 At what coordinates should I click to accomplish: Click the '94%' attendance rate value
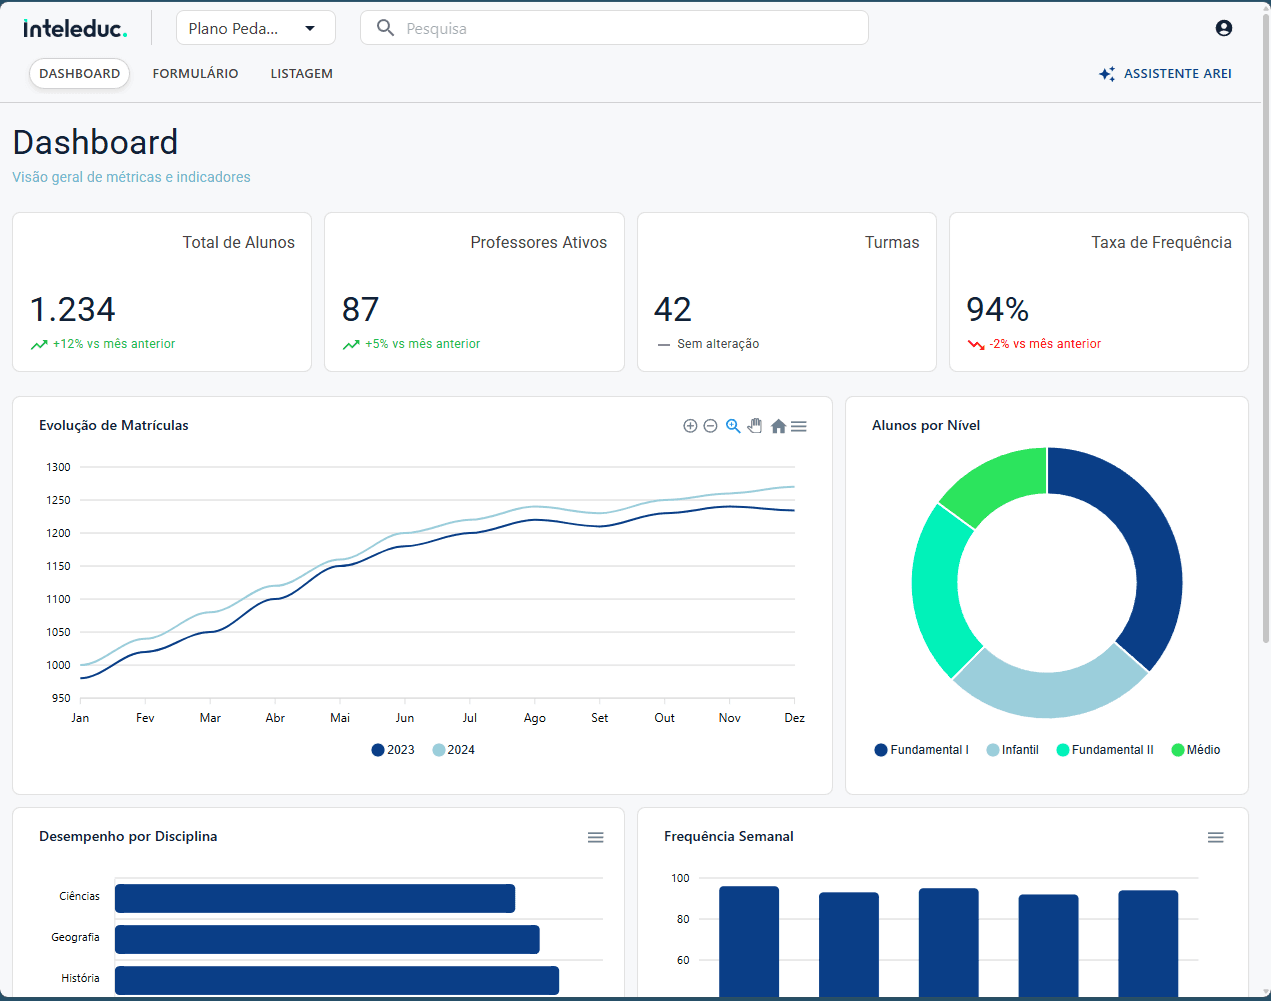[x=998, y=309]
